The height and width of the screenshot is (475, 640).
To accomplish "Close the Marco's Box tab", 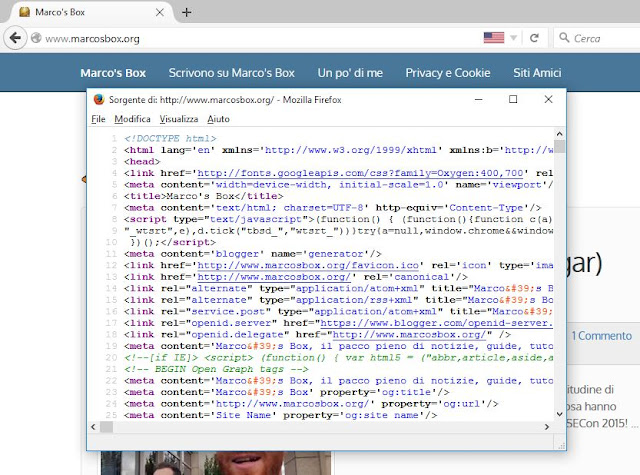I will (160, 12).
